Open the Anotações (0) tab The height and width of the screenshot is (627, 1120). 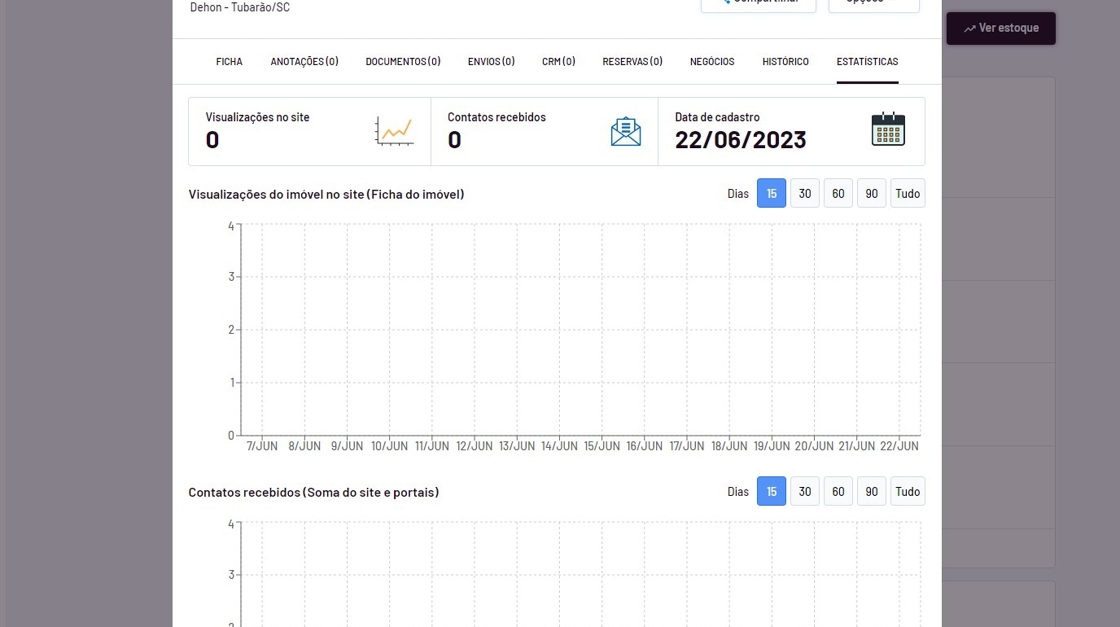pos(304,62)
